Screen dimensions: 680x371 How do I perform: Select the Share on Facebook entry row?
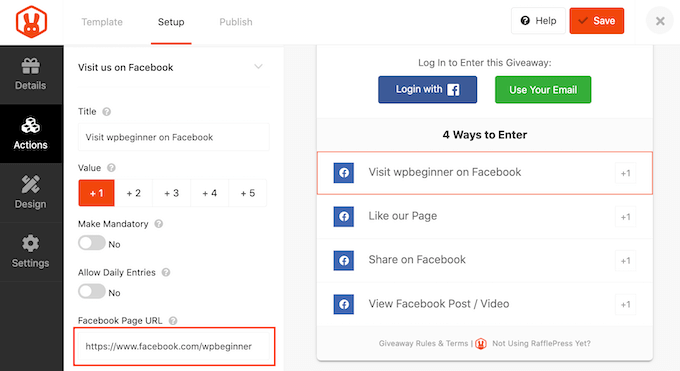click(484, 260)
